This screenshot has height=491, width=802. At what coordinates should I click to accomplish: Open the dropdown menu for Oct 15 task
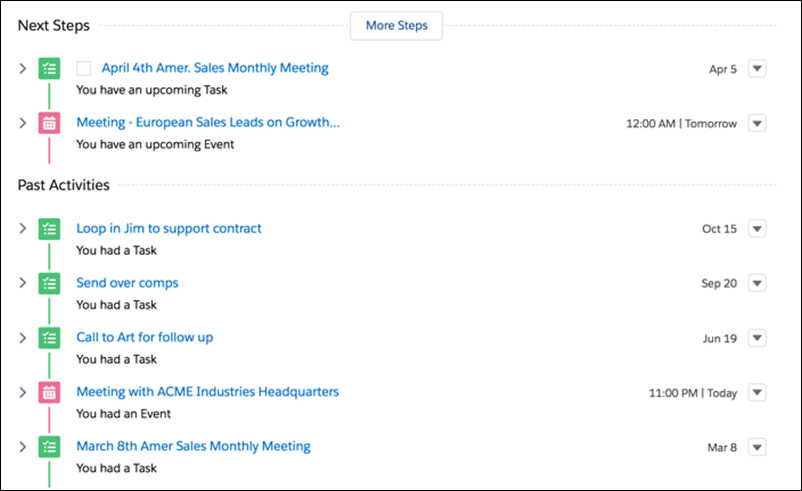point(757,229)
